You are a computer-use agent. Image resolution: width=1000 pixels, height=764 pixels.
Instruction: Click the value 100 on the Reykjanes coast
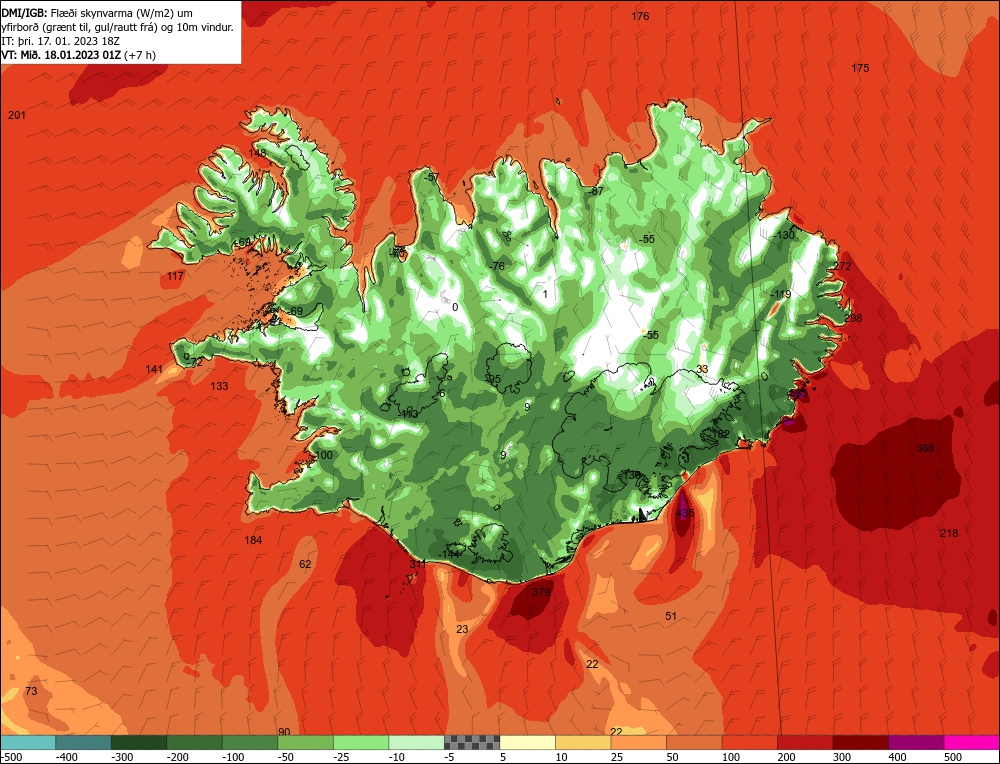coord(324,455)
